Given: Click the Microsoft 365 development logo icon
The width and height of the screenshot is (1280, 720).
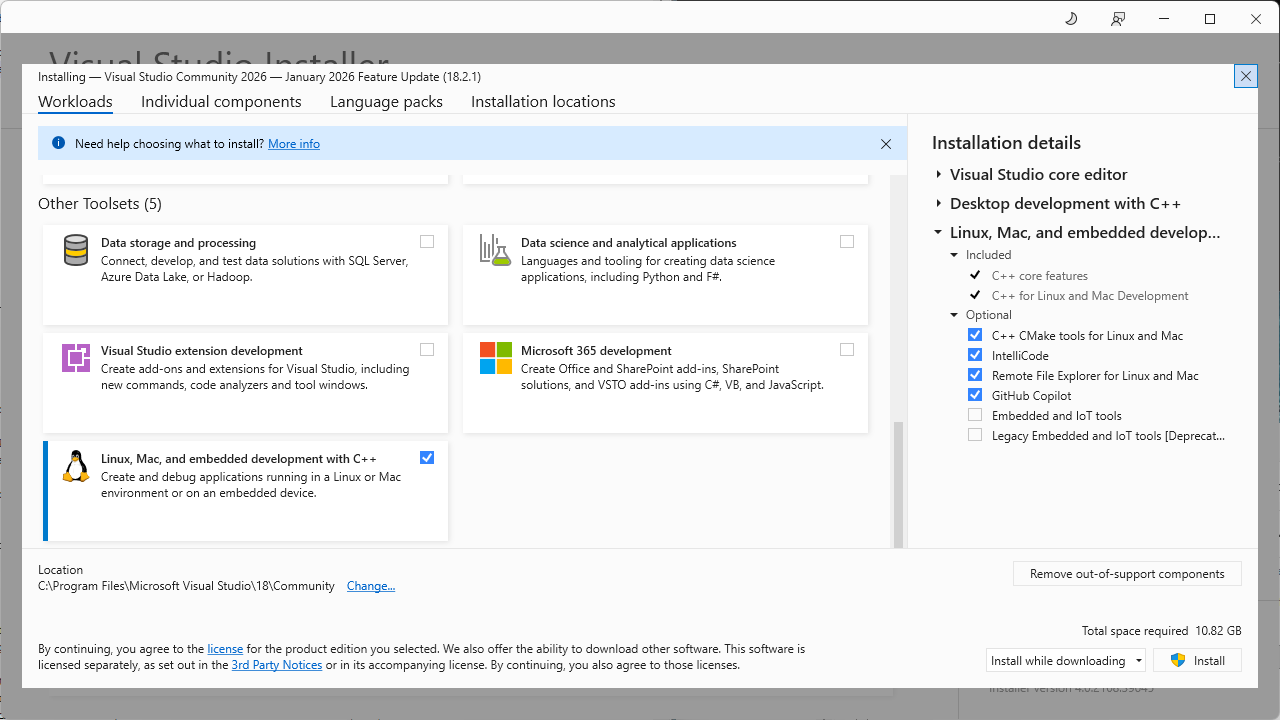Looking at the screenshot, I should click(495, 357).
